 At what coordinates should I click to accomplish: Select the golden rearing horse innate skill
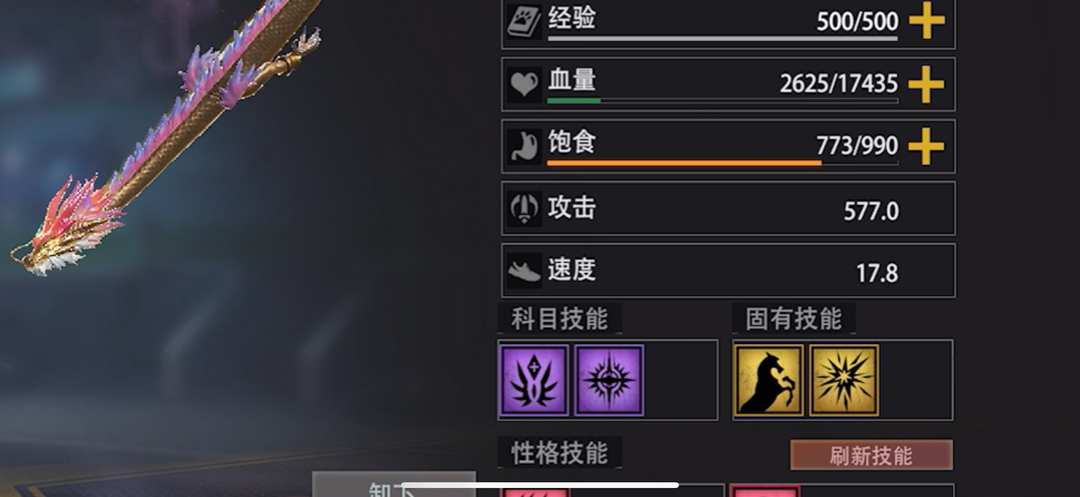click(x=769, y=380)
